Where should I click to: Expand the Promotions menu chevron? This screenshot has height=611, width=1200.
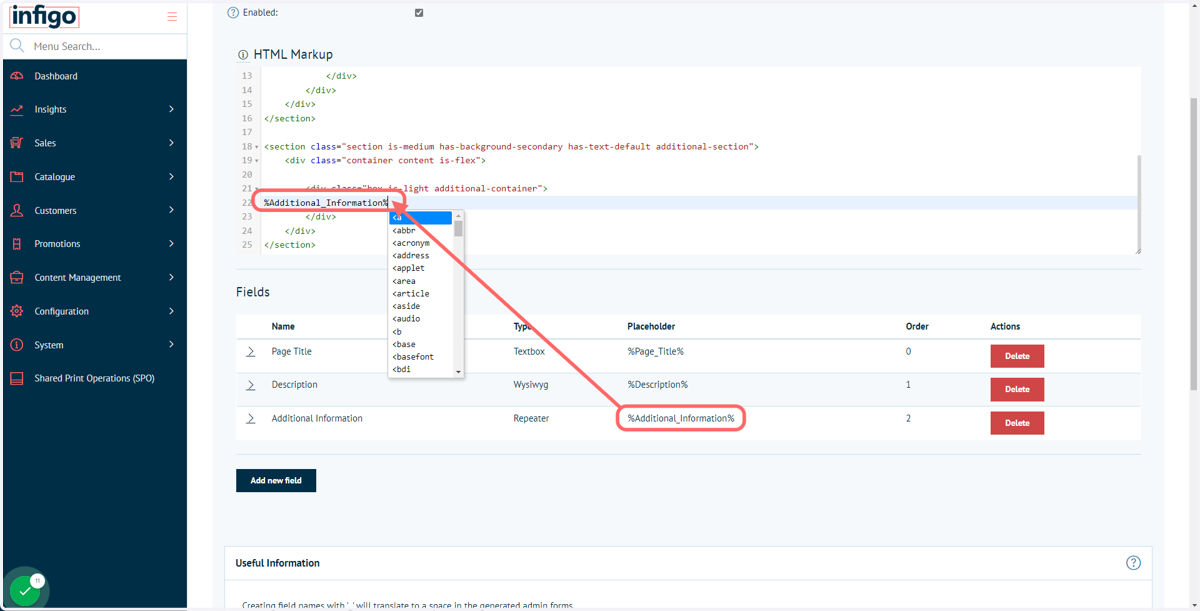pos(171,244)
